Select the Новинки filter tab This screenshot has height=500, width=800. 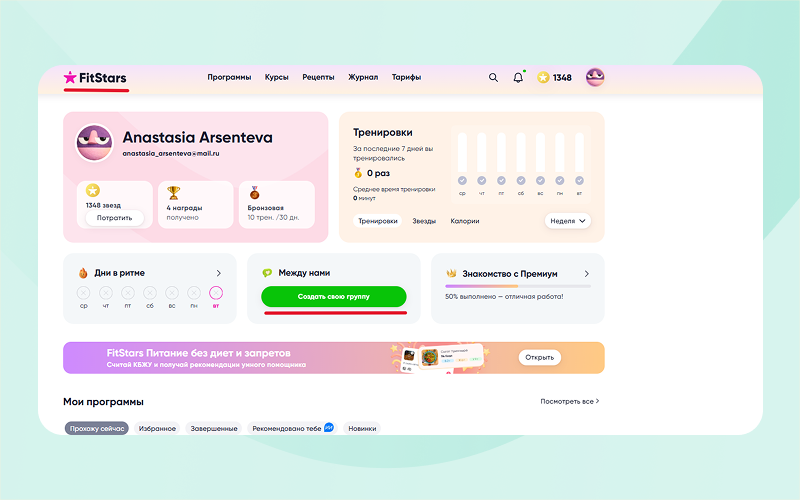click(362, 429)
